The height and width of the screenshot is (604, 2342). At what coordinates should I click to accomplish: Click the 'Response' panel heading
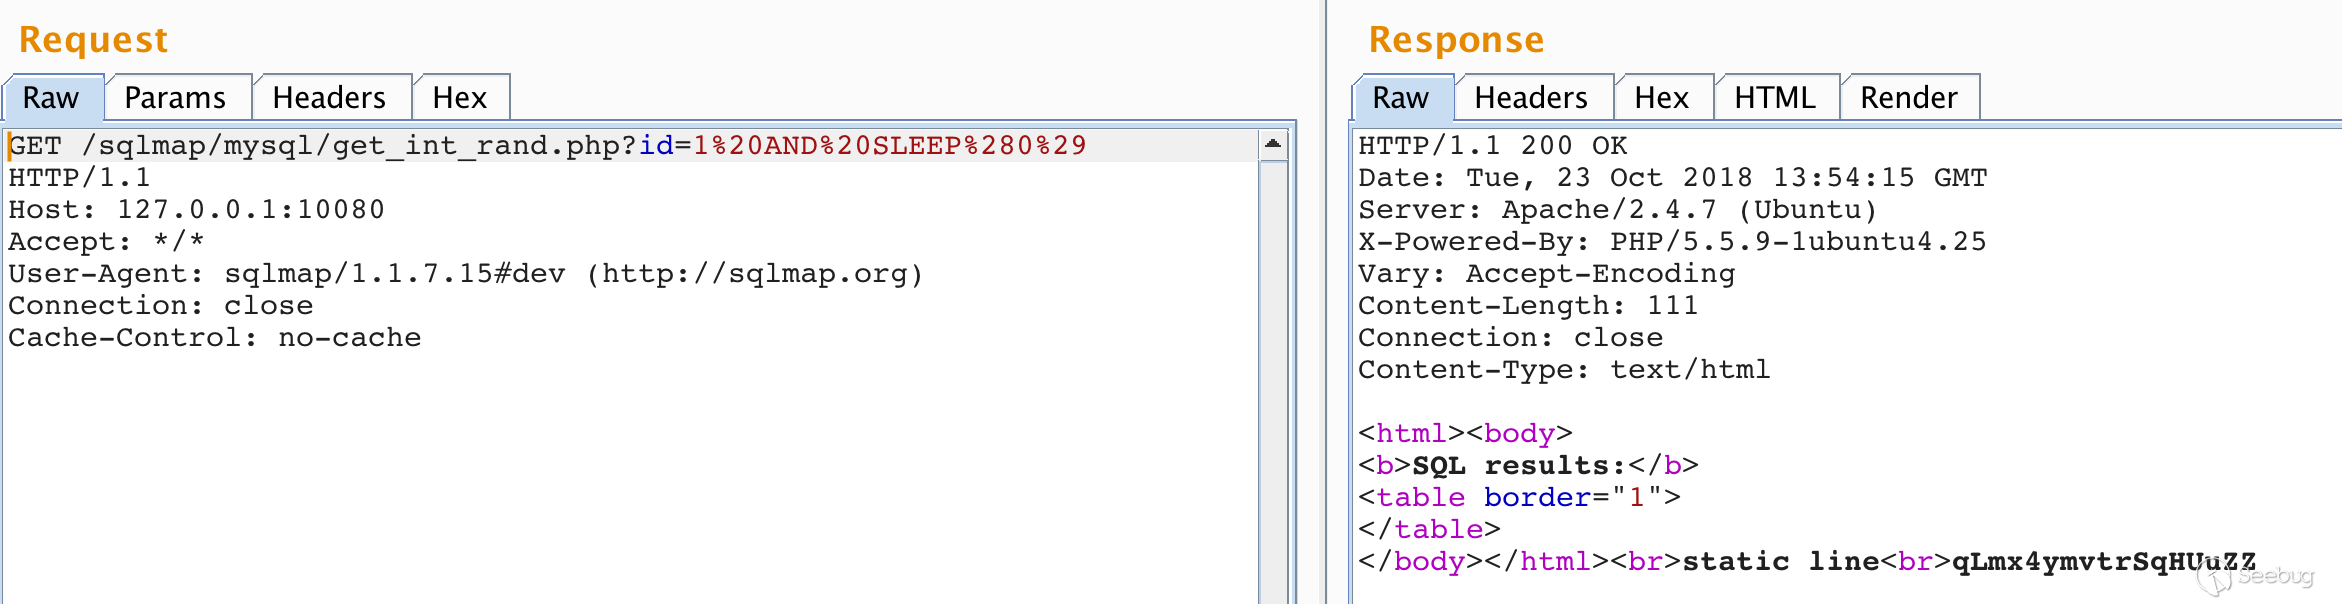1457,40
